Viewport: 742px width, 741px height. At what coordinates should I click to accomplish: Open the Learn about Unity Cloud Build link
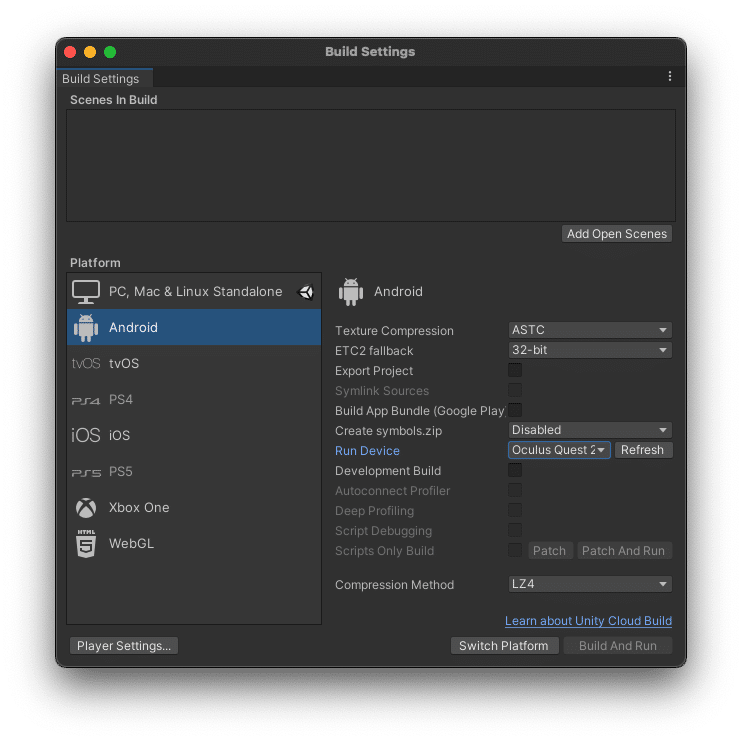point(588,621)
